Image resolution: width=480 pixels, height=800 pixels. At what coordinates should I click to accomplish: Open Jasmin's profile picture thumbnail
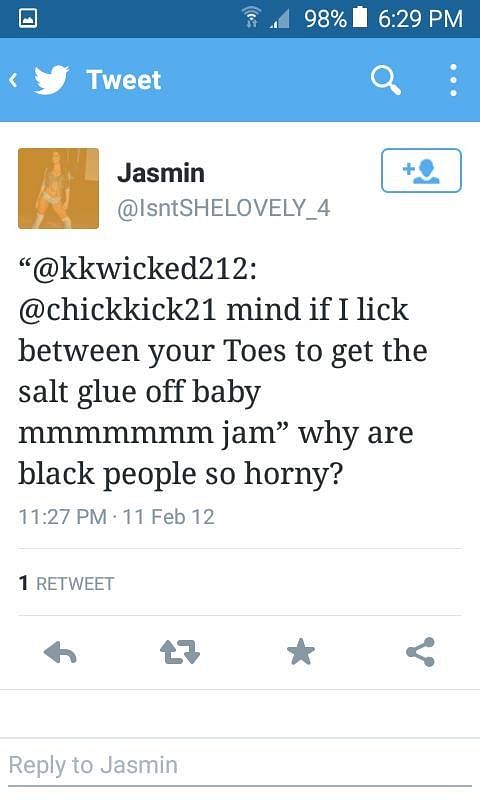click(59, 188)
